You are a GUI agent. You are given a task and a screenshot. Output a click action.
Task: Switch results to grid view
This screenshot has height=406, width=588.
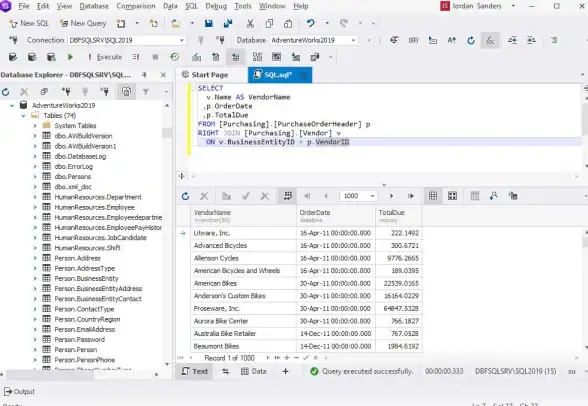433,196
